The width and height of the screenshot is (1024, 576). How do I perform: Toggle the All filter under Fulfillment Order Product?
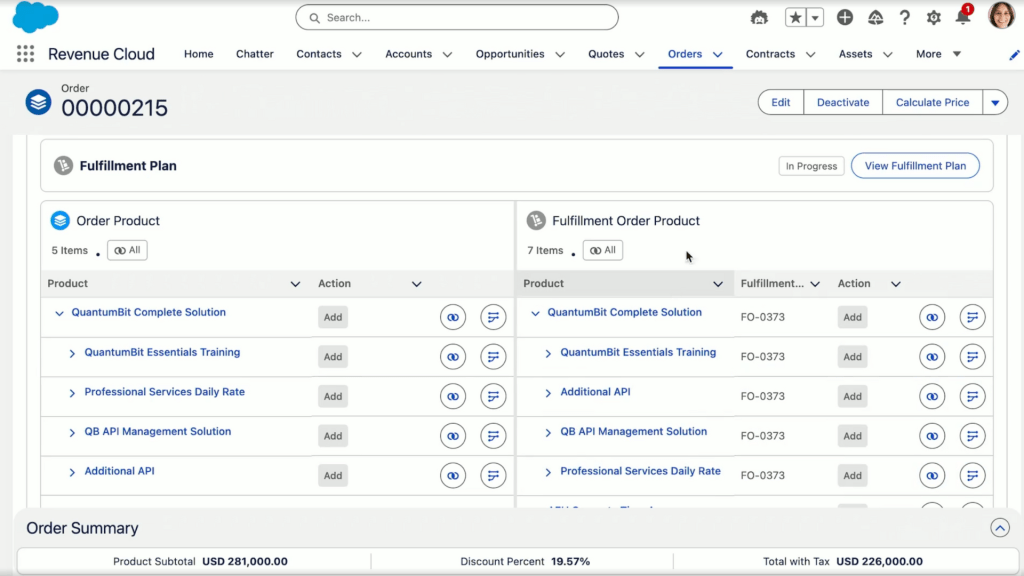602,250
